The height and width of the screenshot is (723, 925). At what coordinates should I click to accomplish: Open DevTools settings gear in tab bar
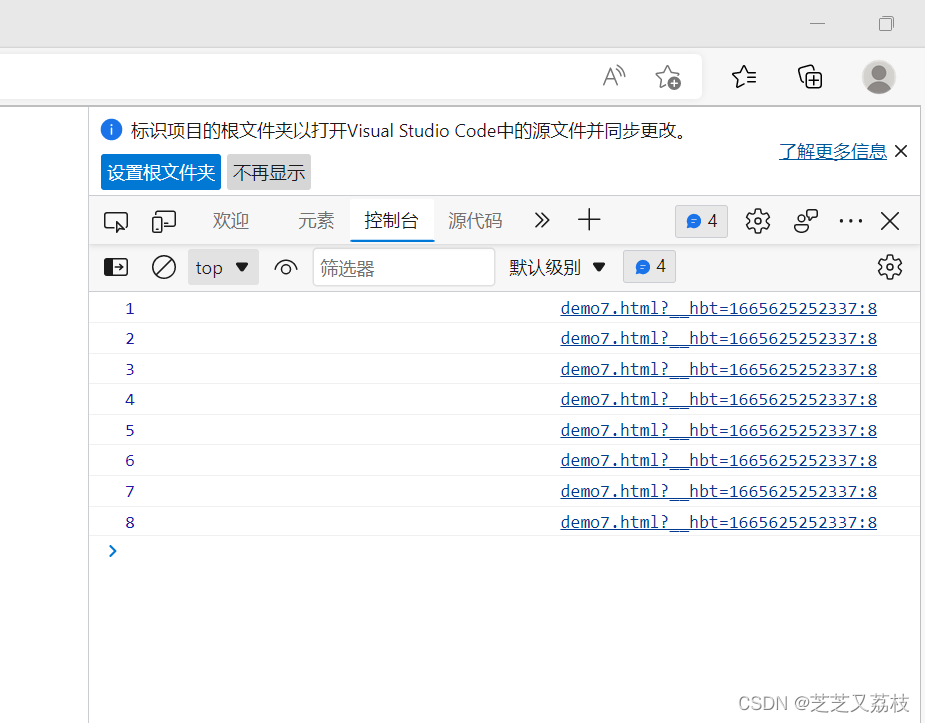pos(757,221)
